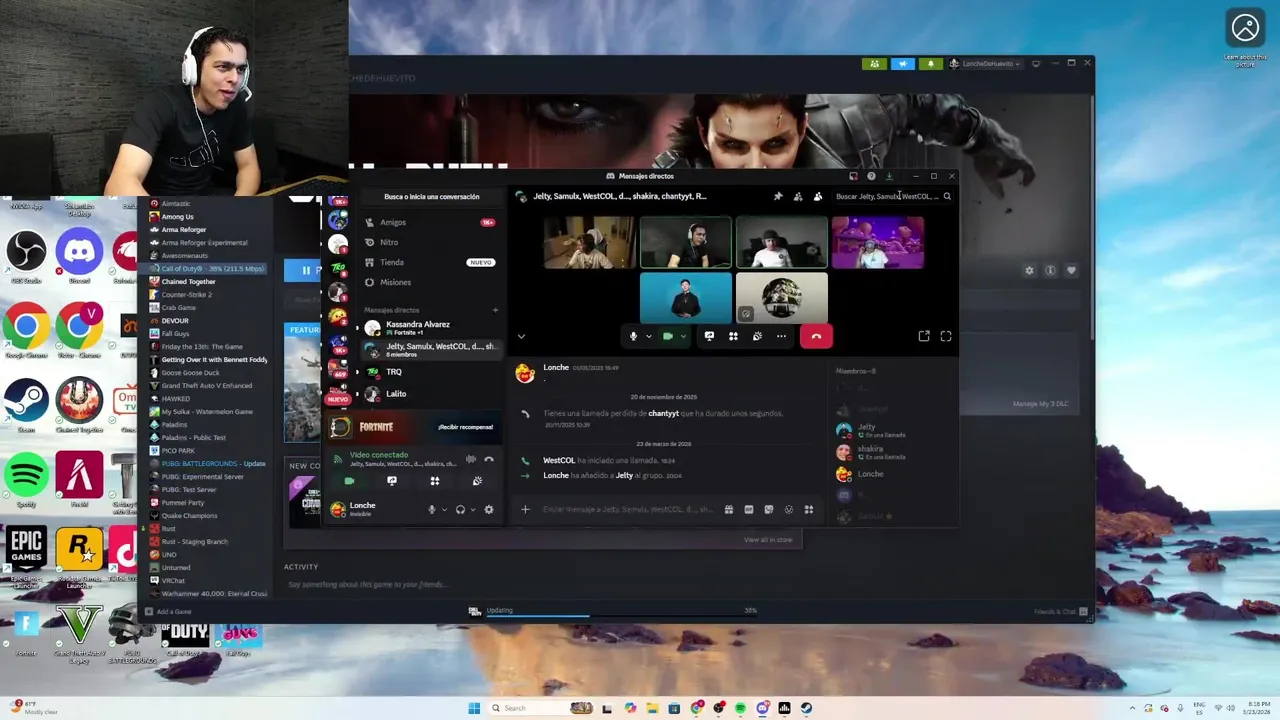Image resolution: width=1280 pixels, height=720 pixels.
Task: Open Lalito direct message
Action: 430,394
